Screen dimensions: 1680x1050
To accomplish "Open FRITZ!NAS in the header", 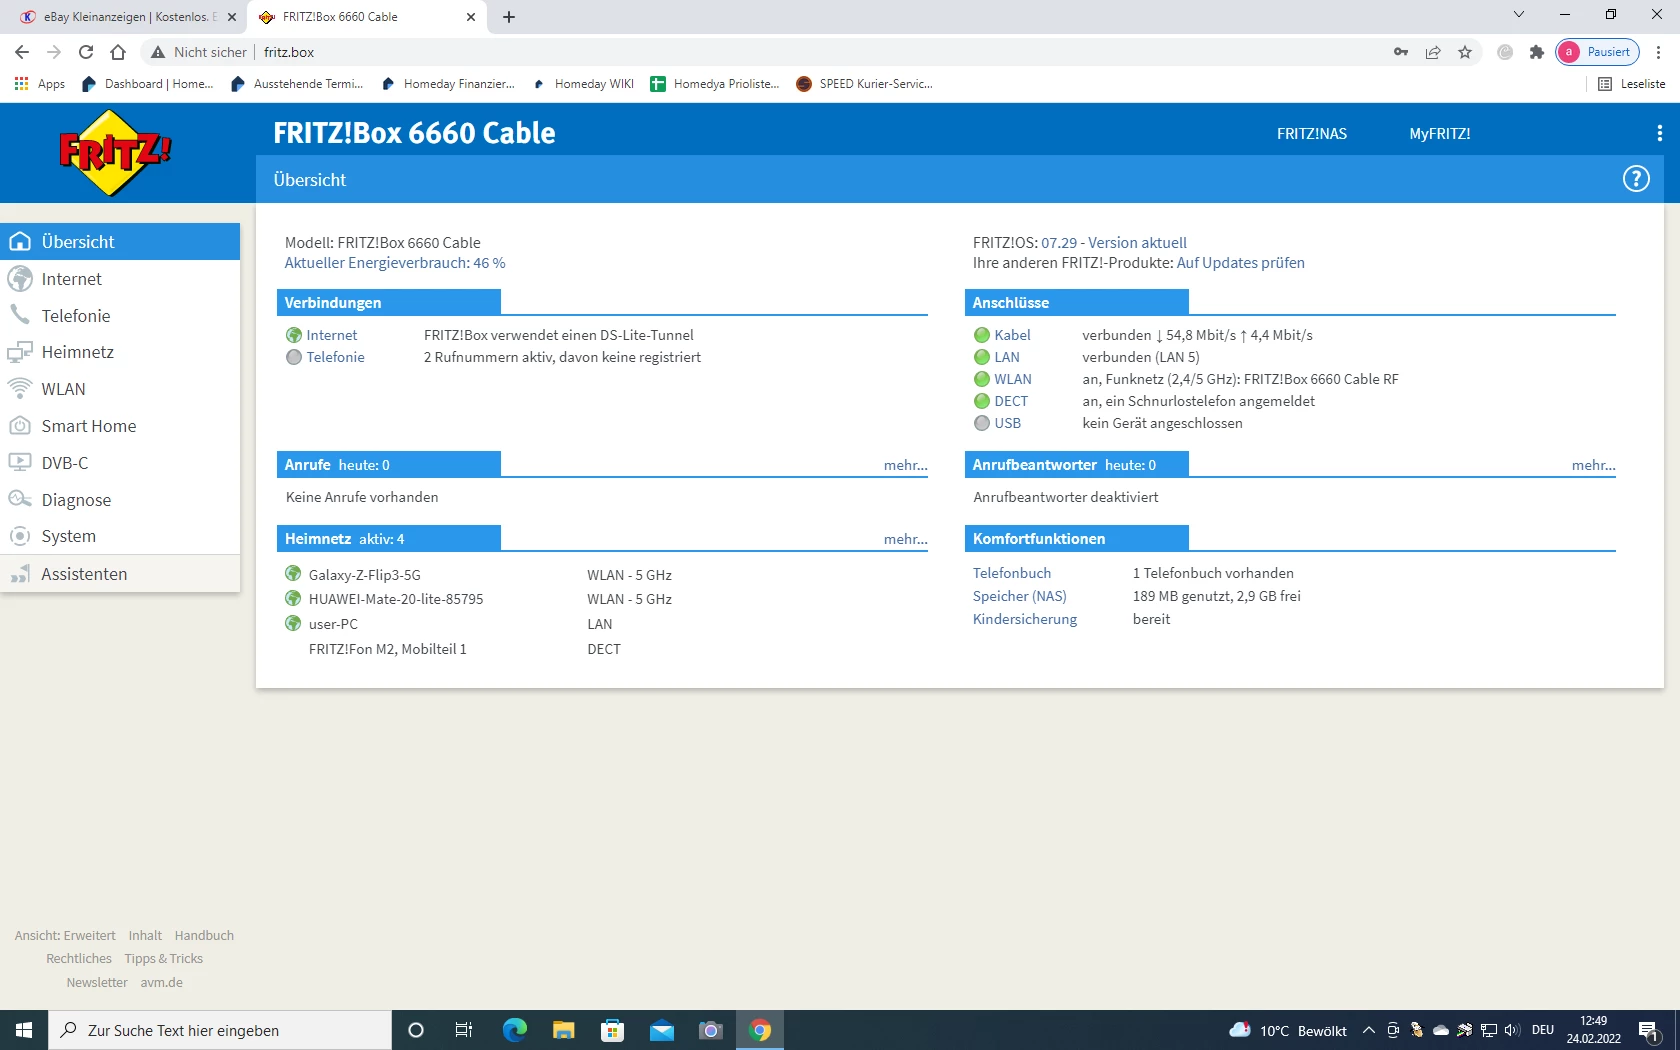I will click(x=1312, y=134).
